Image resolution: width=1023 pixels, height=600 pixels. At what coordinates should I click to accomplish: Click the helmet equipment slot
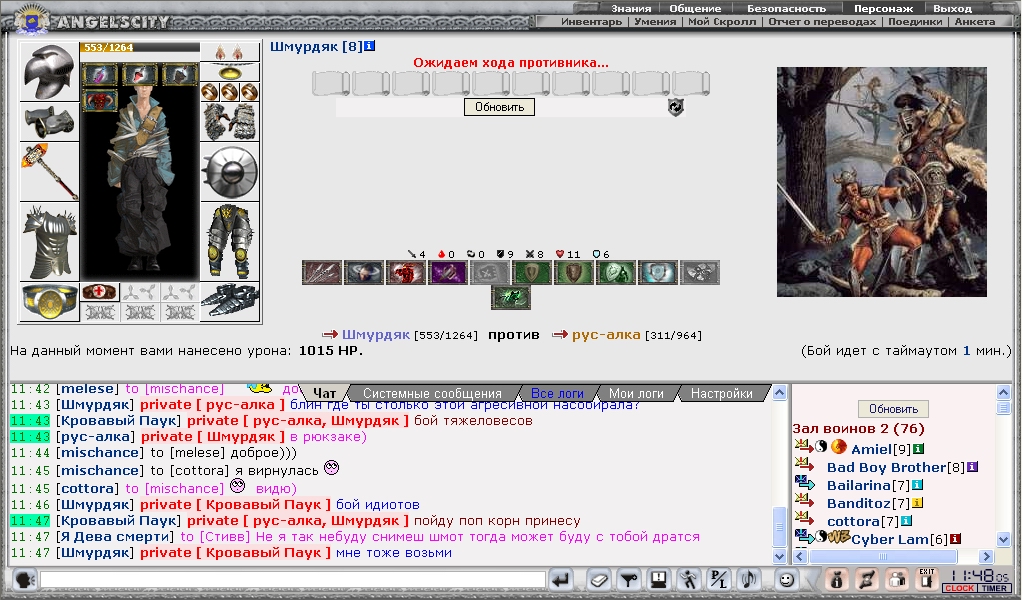pyautogui.click(x=50, y=72)
